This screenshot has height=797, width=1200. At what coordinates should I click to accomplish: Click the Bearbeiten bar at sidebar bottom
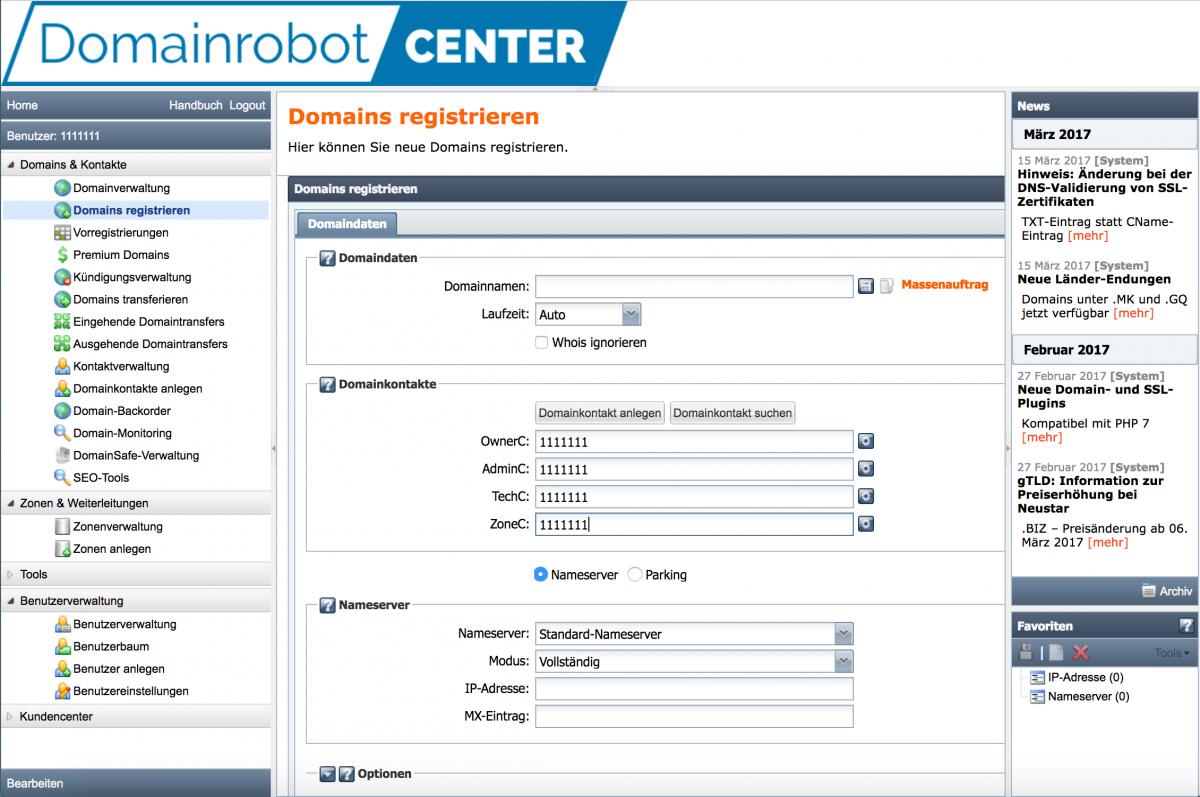(x=136, y=783)
